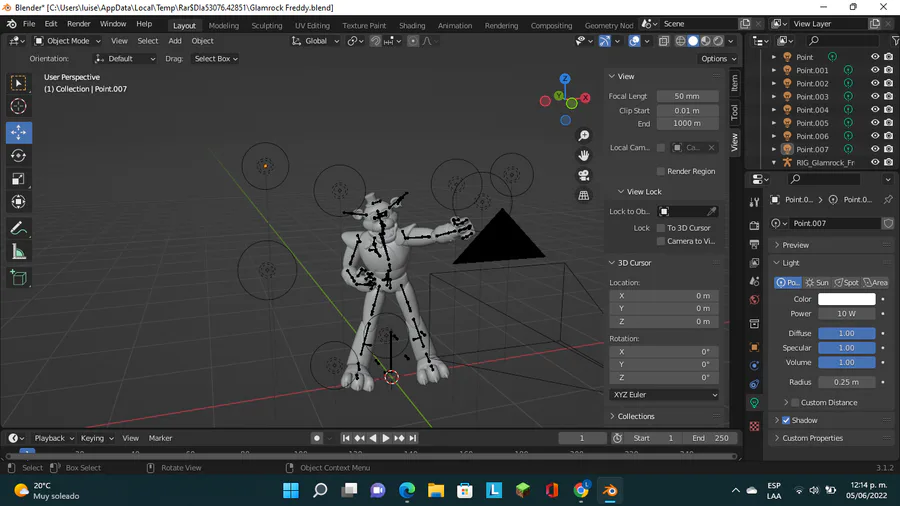Switch orthographic perspective grid icon
The image size is (900, 506).
click(583, 195)
